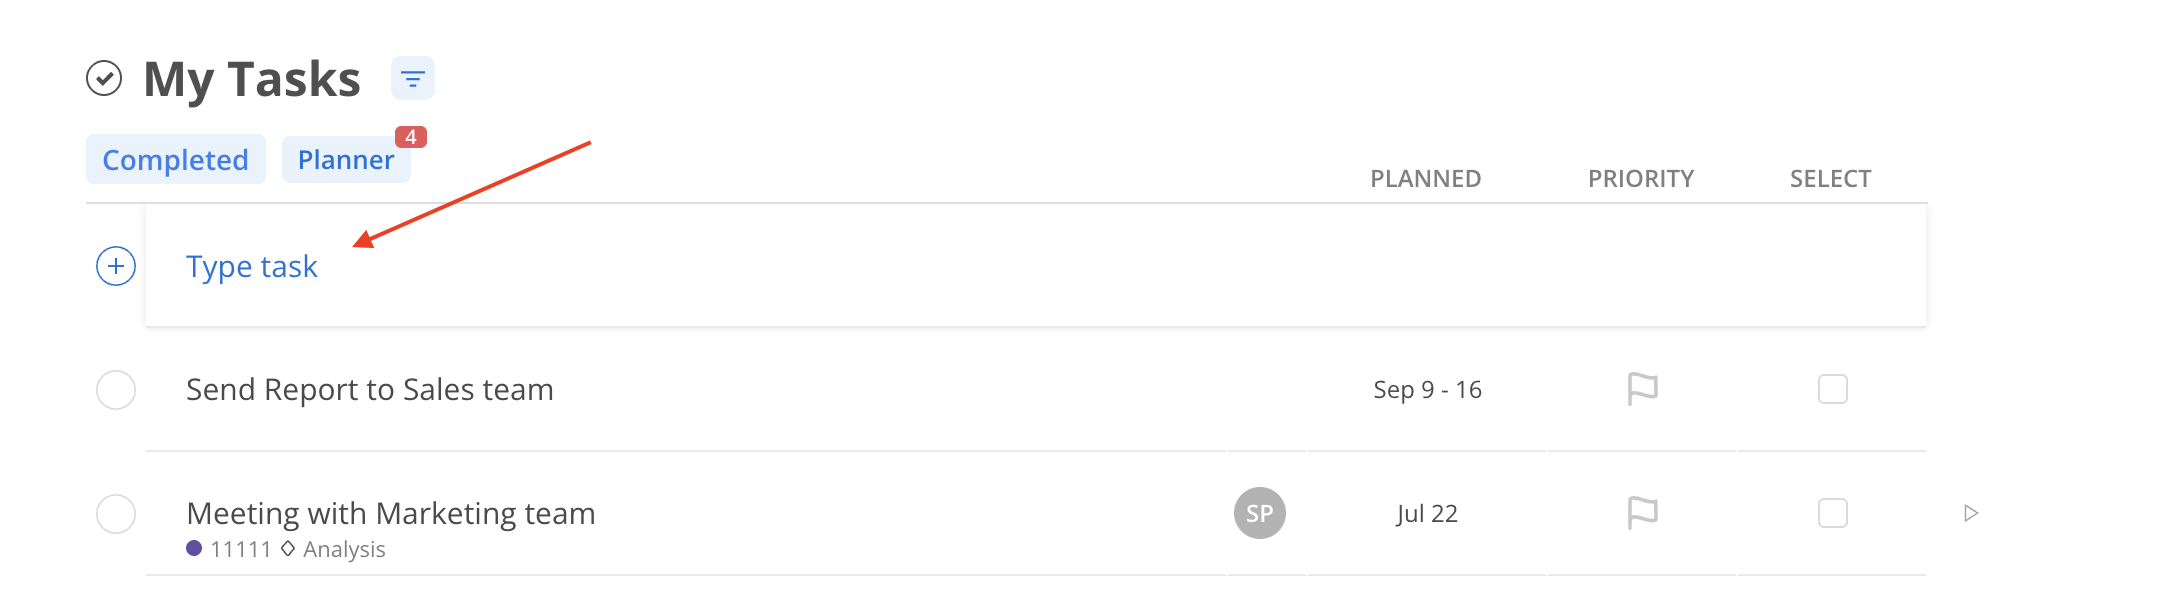Switch to the Completed tab
The image size is (2162, 598).
point(176,159)
